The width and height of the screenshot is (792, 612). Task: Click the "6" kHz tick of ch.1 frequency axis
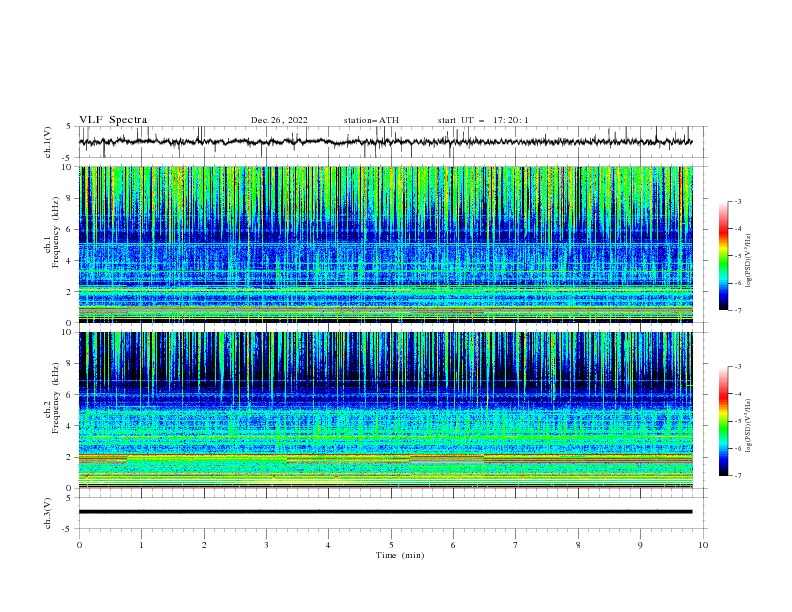tap(69, 229)
